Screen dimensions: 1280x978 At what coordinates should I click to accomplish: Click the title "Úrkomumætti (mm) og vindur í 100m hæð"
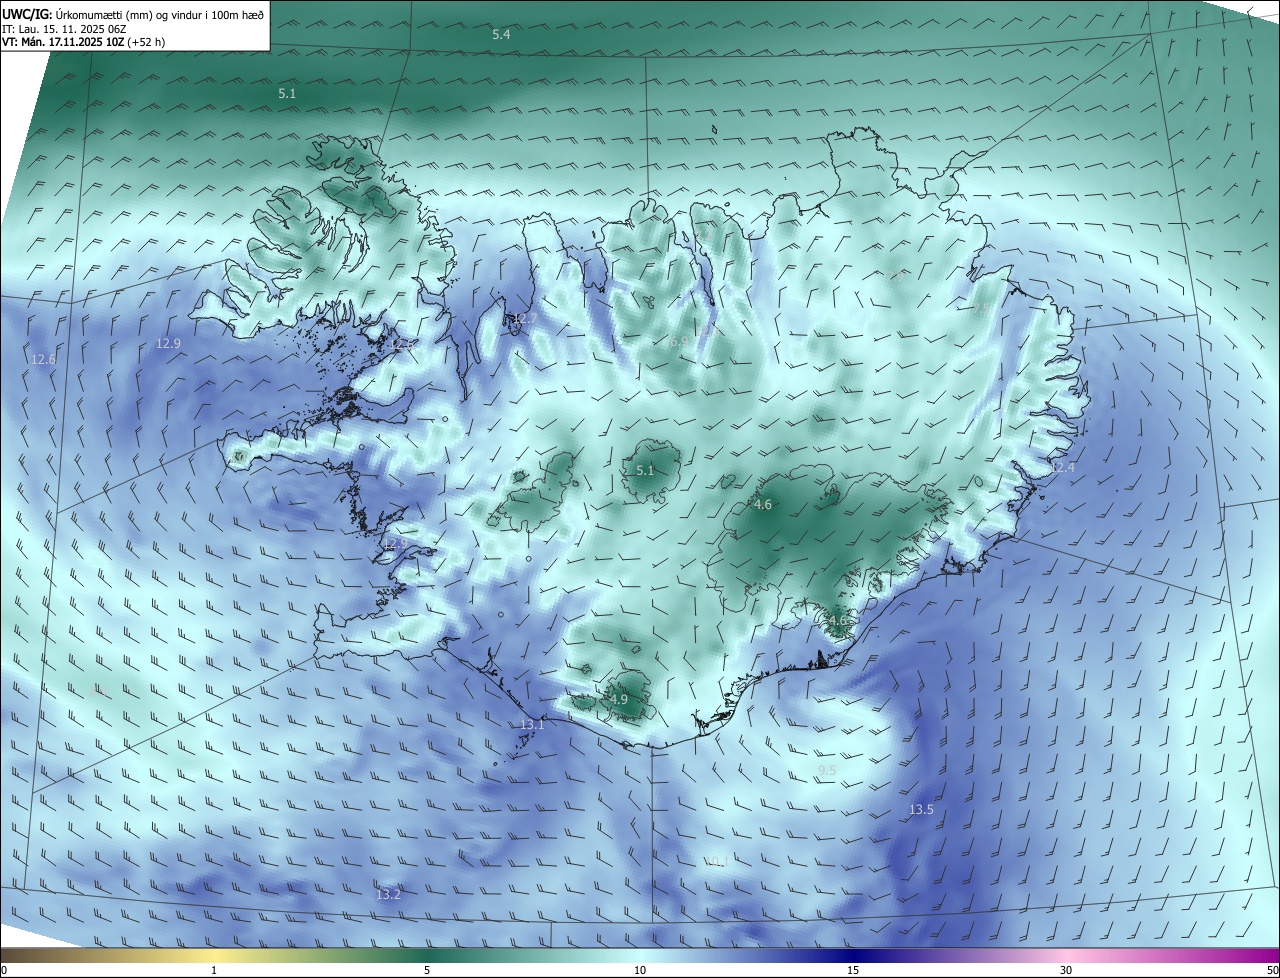159,14
